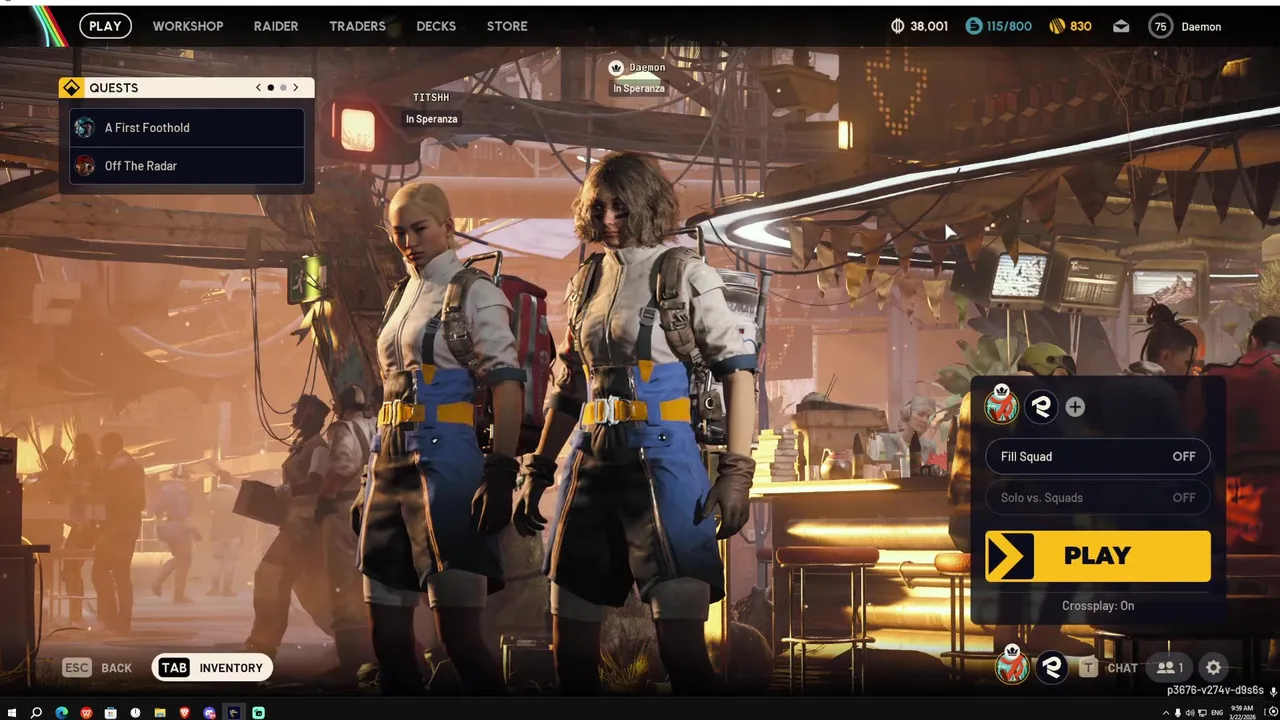Open INVENTORY with the TAB button
The width and height of the screenshot is (1280, 720).
pyautogui.click(x=212, y=668)
